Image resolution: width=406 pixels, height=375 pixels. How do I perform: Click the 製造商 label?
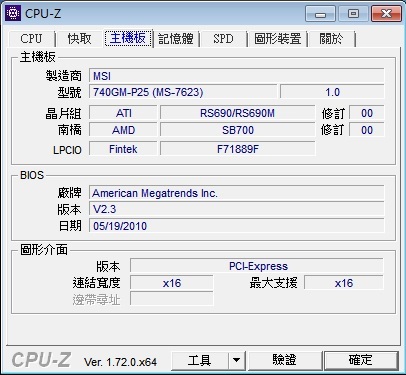point(64,76)
